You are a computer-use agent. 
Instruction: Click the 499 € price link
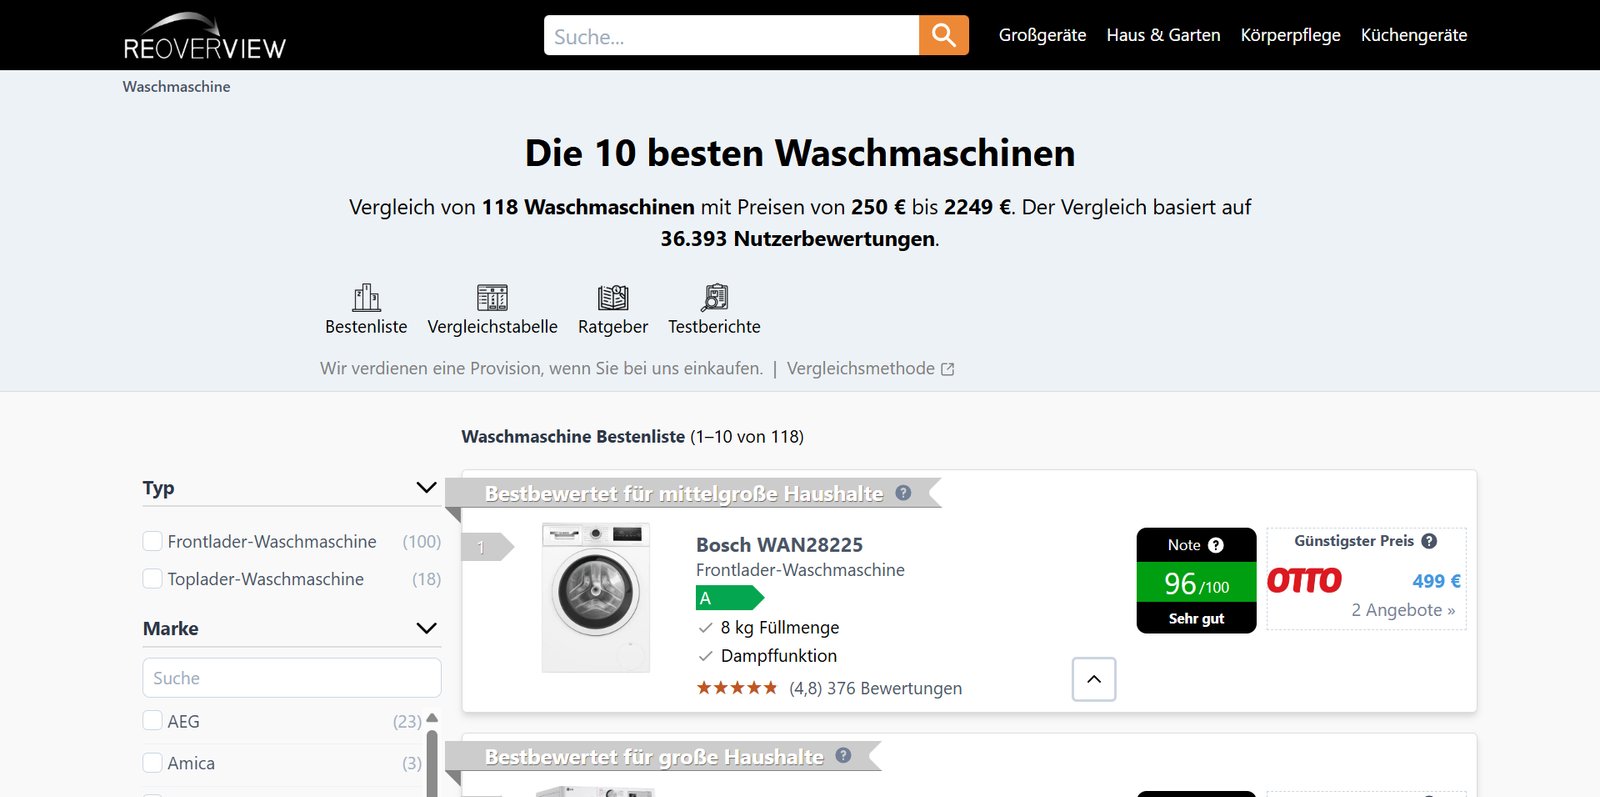click(1436, 581)
